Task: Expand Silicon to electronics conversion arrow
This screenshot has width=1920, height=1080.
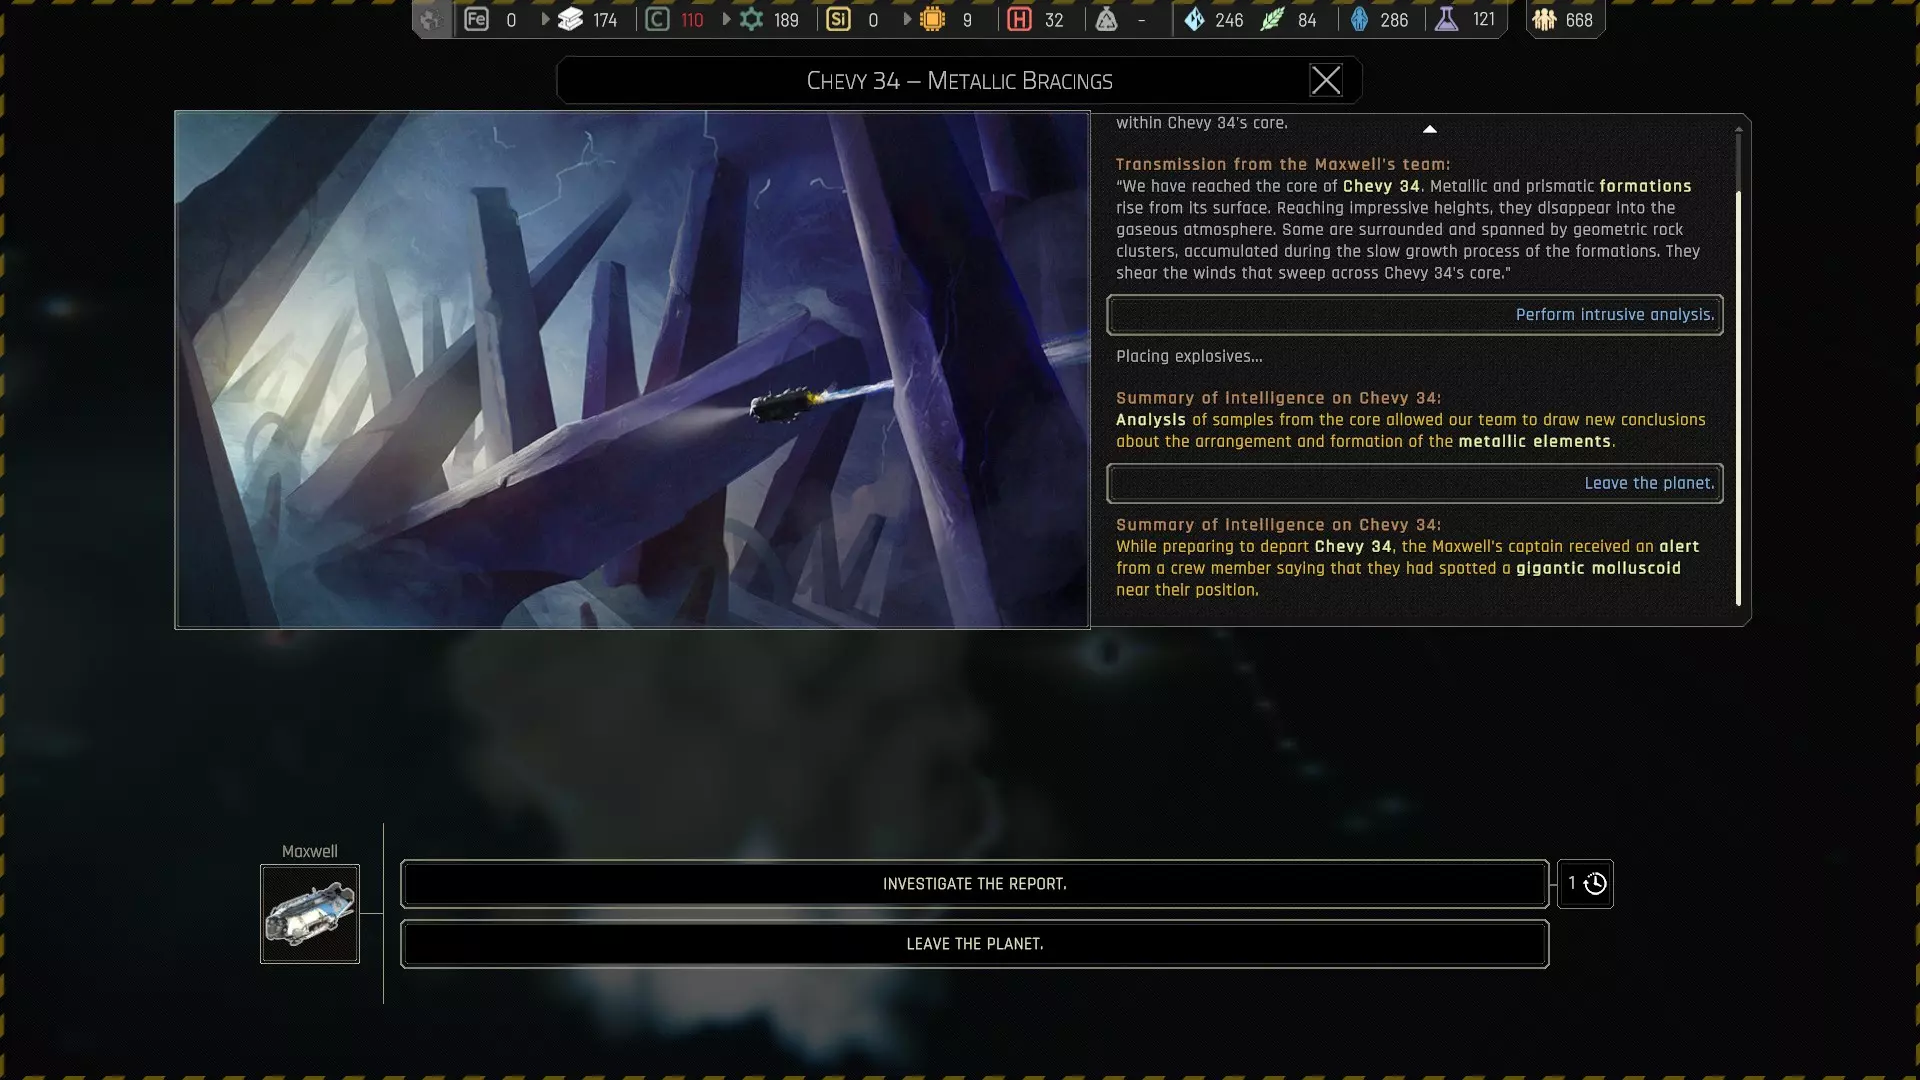Action: pyautogui.click(x=907, y=19)
